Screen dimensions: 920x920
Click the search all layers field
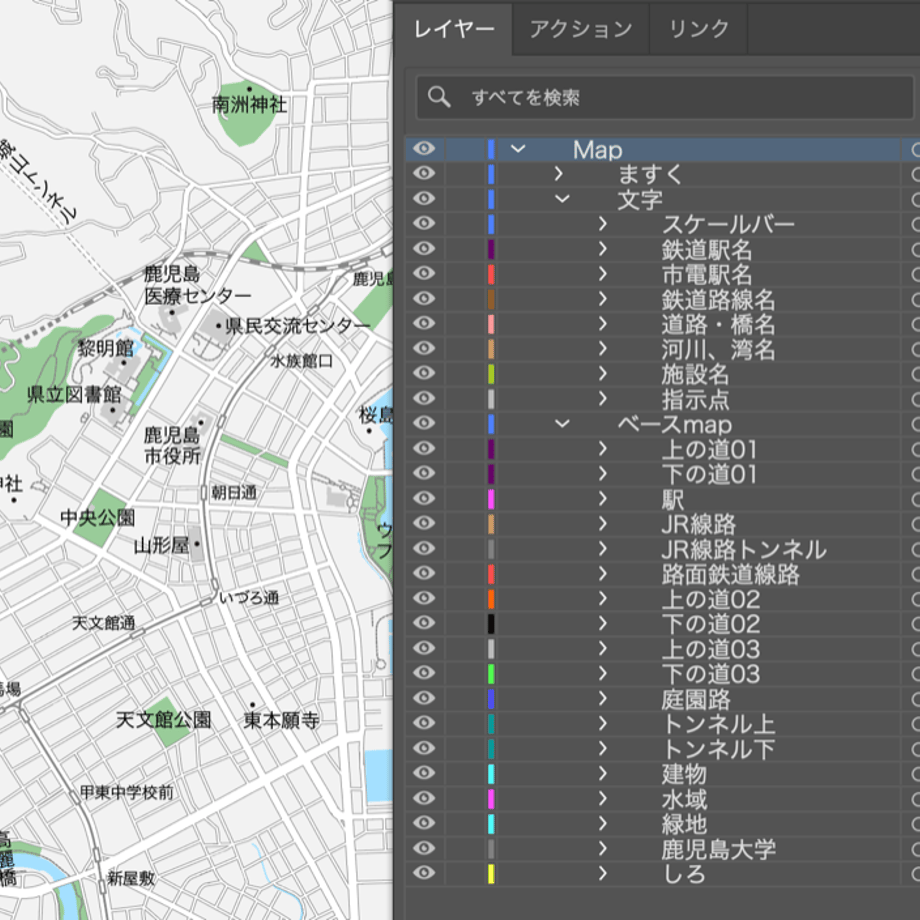click(x=665, y=97)
